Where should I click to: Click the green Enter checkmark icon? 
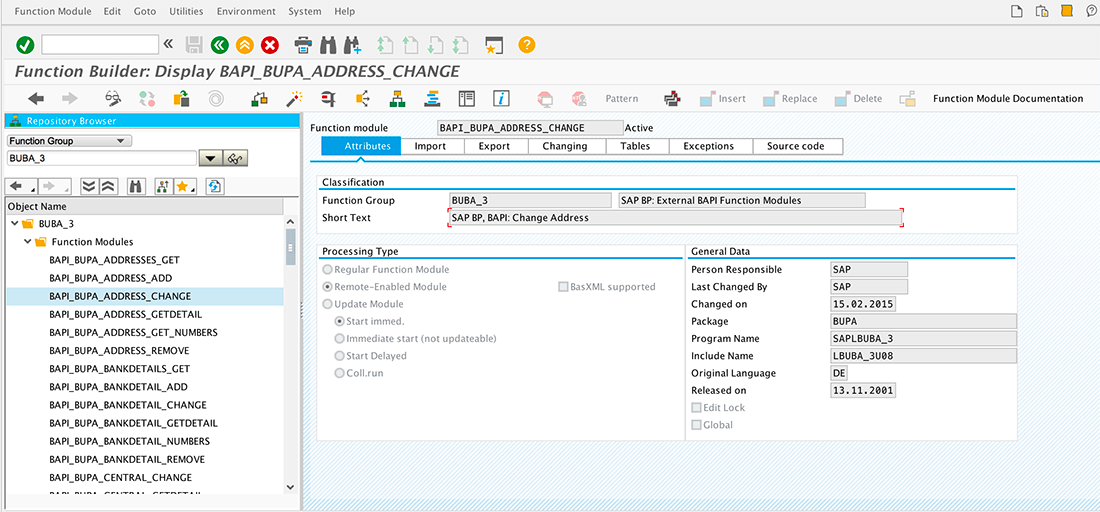coord(25,44)
